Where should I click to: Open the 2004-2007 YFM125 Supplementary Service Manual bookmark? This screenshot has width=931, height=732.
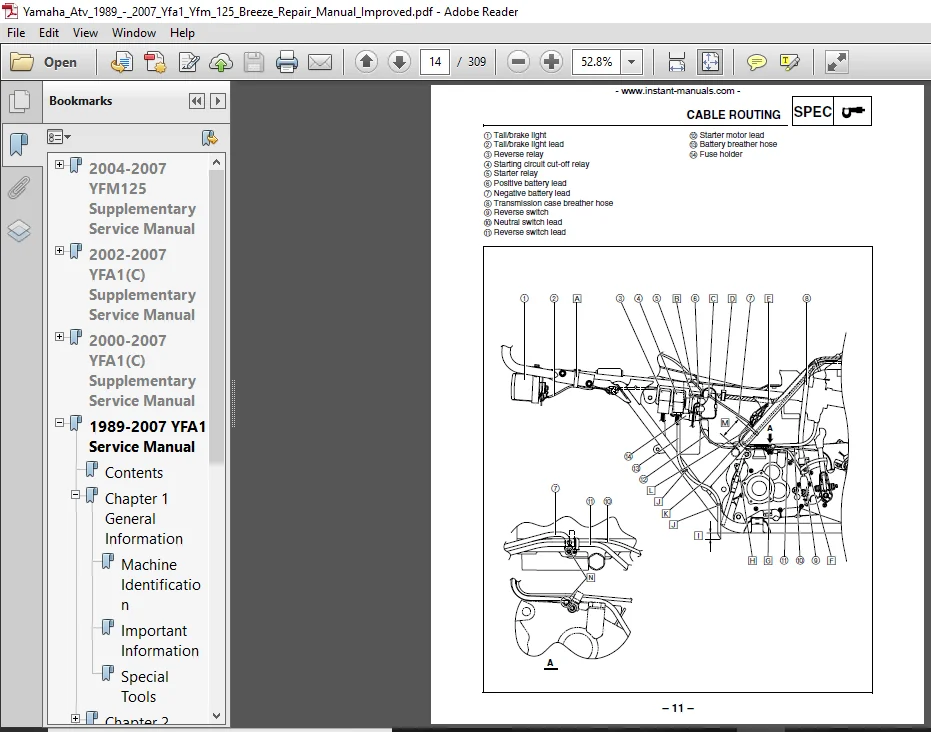coord(142,198)
